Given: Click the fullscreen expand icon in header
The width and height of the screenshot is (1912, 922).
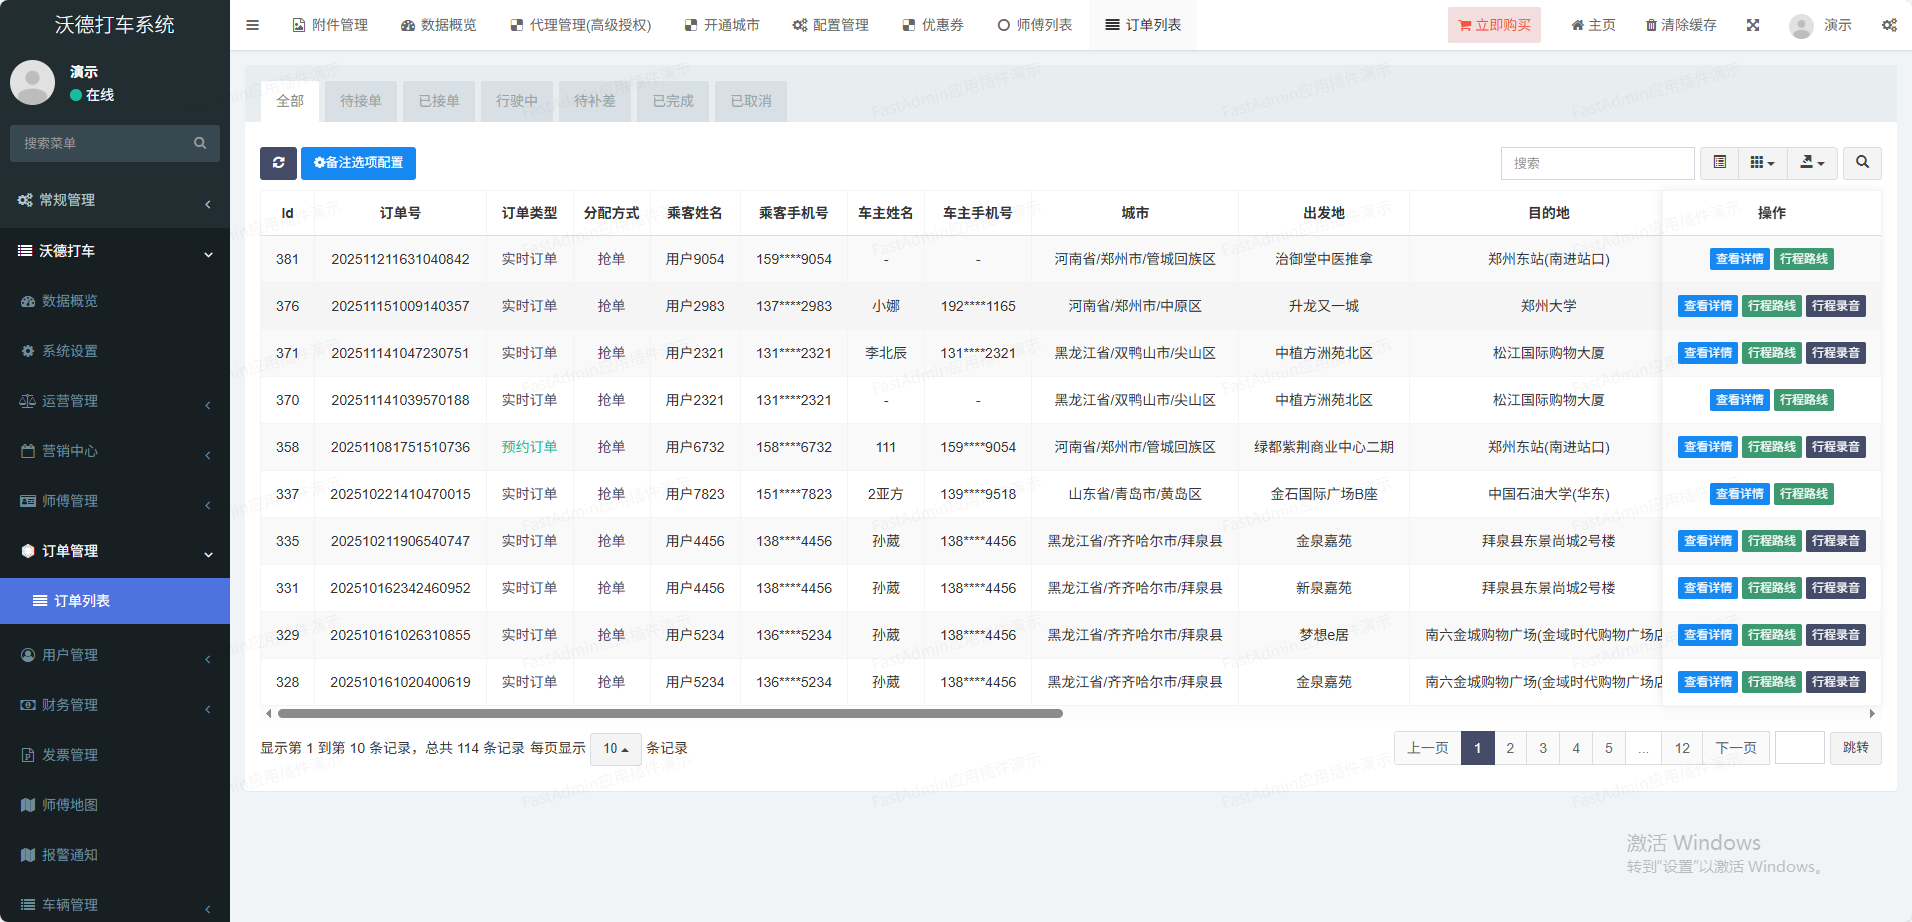Looking at the screenshot, I should point(1753,25).
